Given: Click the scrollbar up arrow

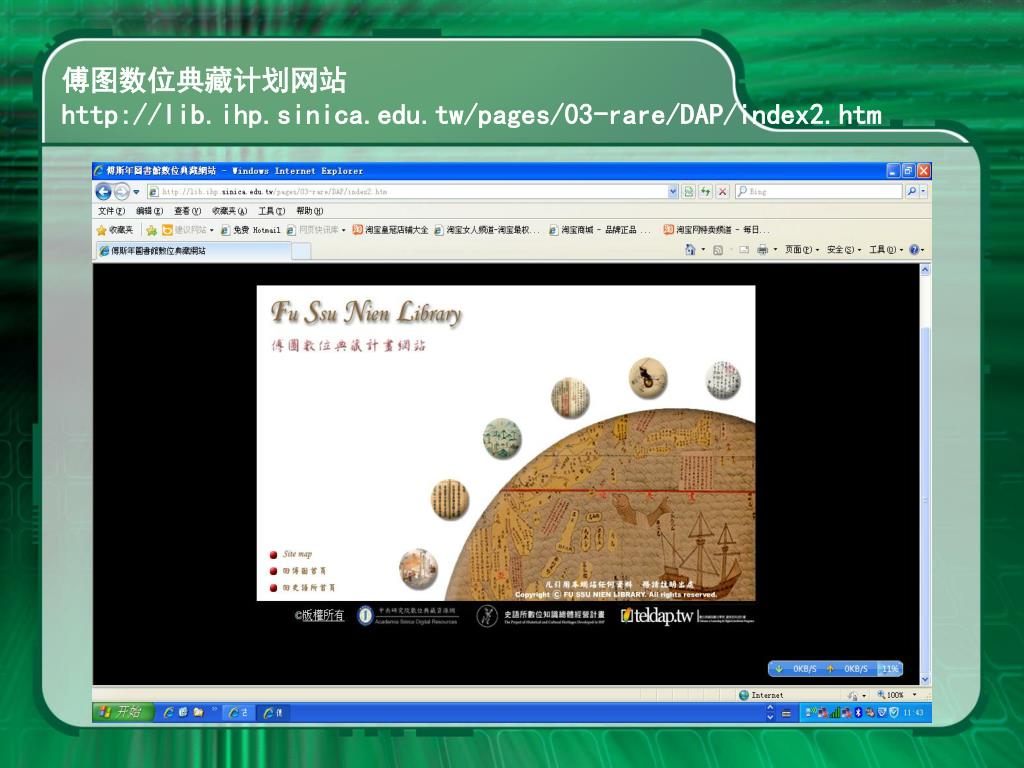Looking at the screenshot, I should [x=925, y=270].
